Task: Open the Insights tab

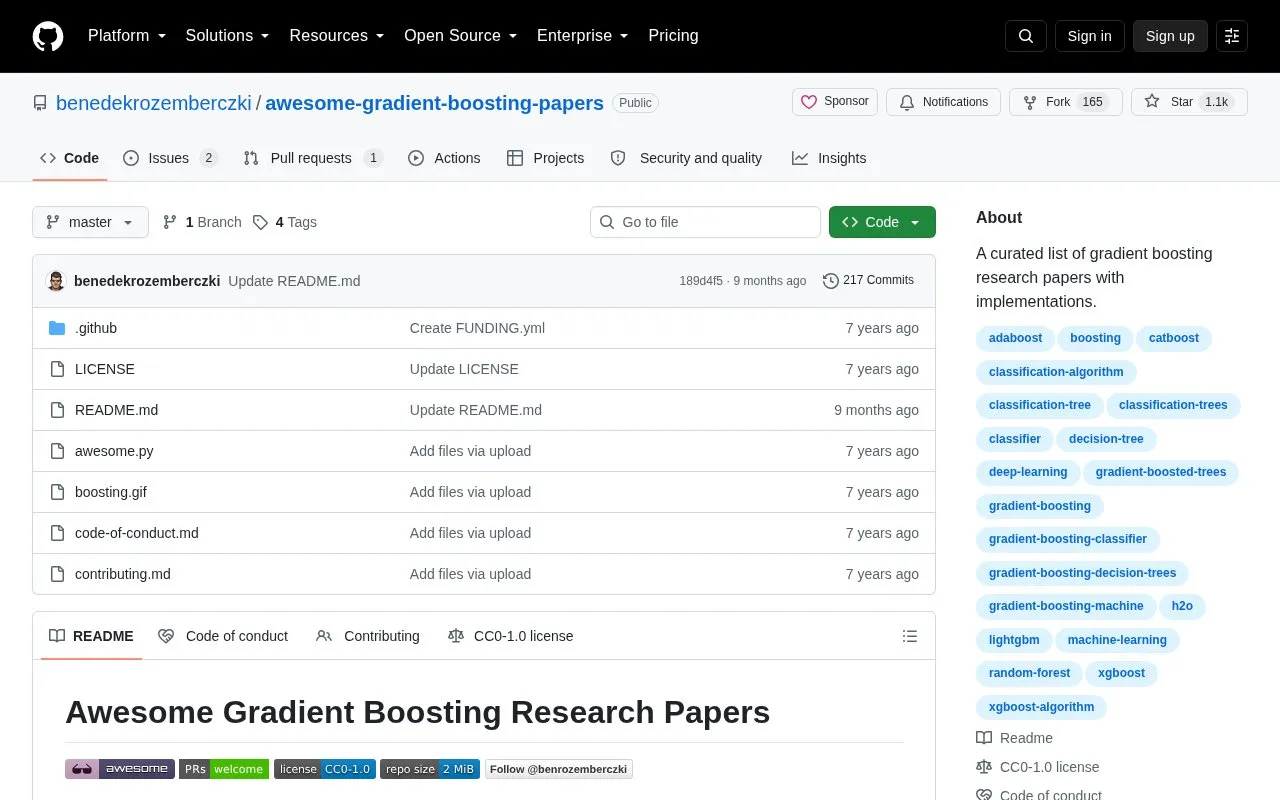Action: pyautogui.click(x=829, y=158)
